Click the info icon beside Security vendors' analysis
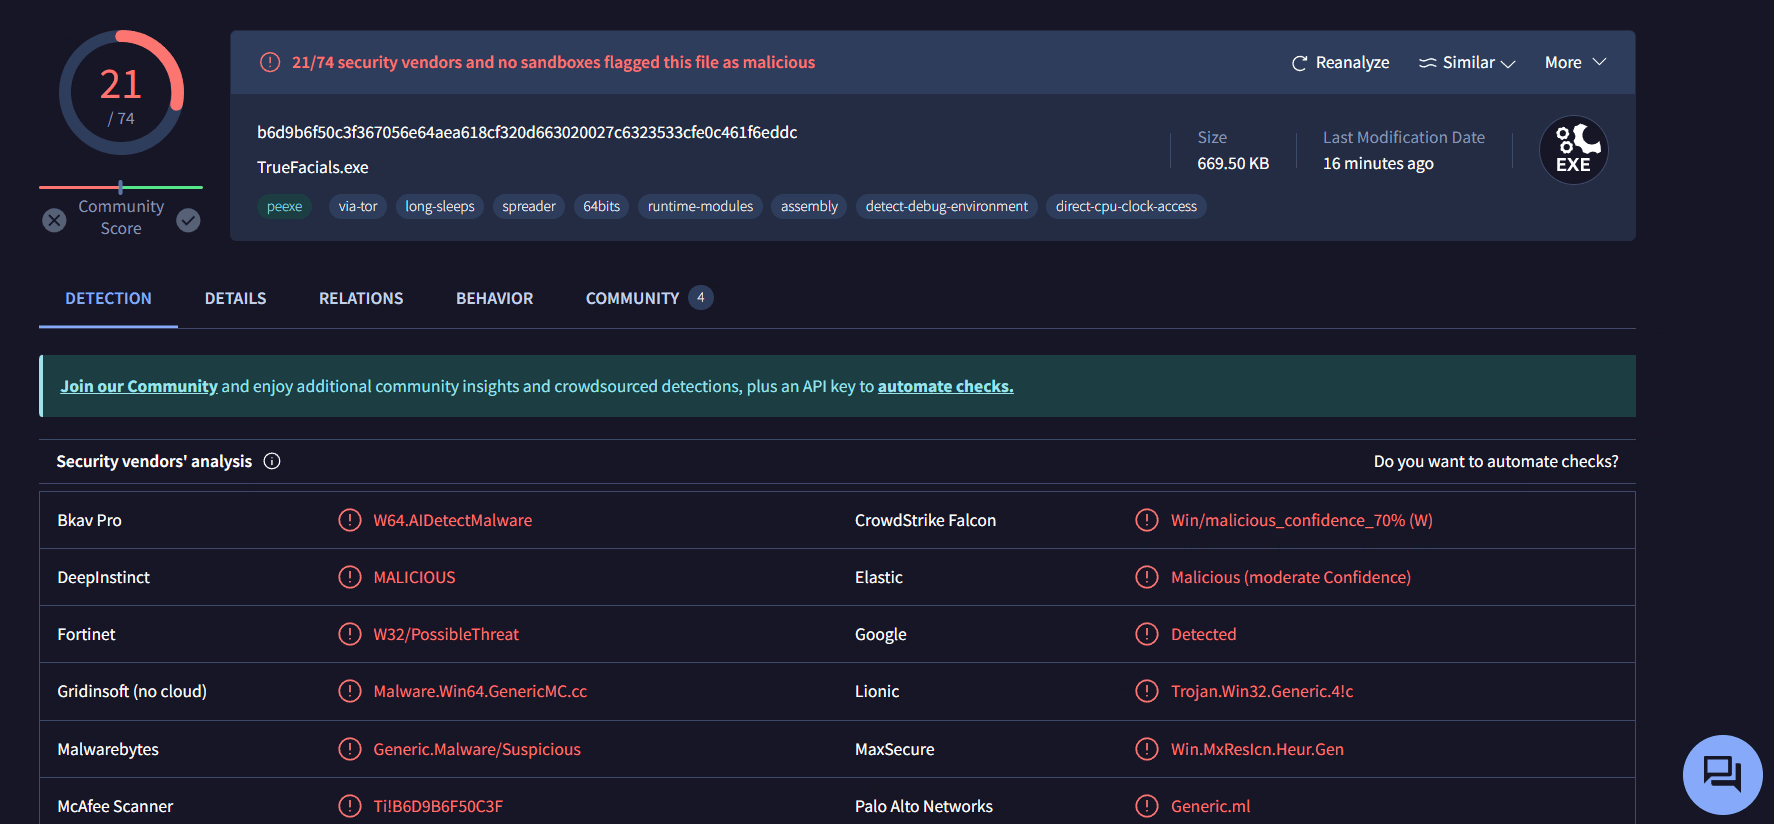This screenshot has height=824, width=1774. pos(272,461)
